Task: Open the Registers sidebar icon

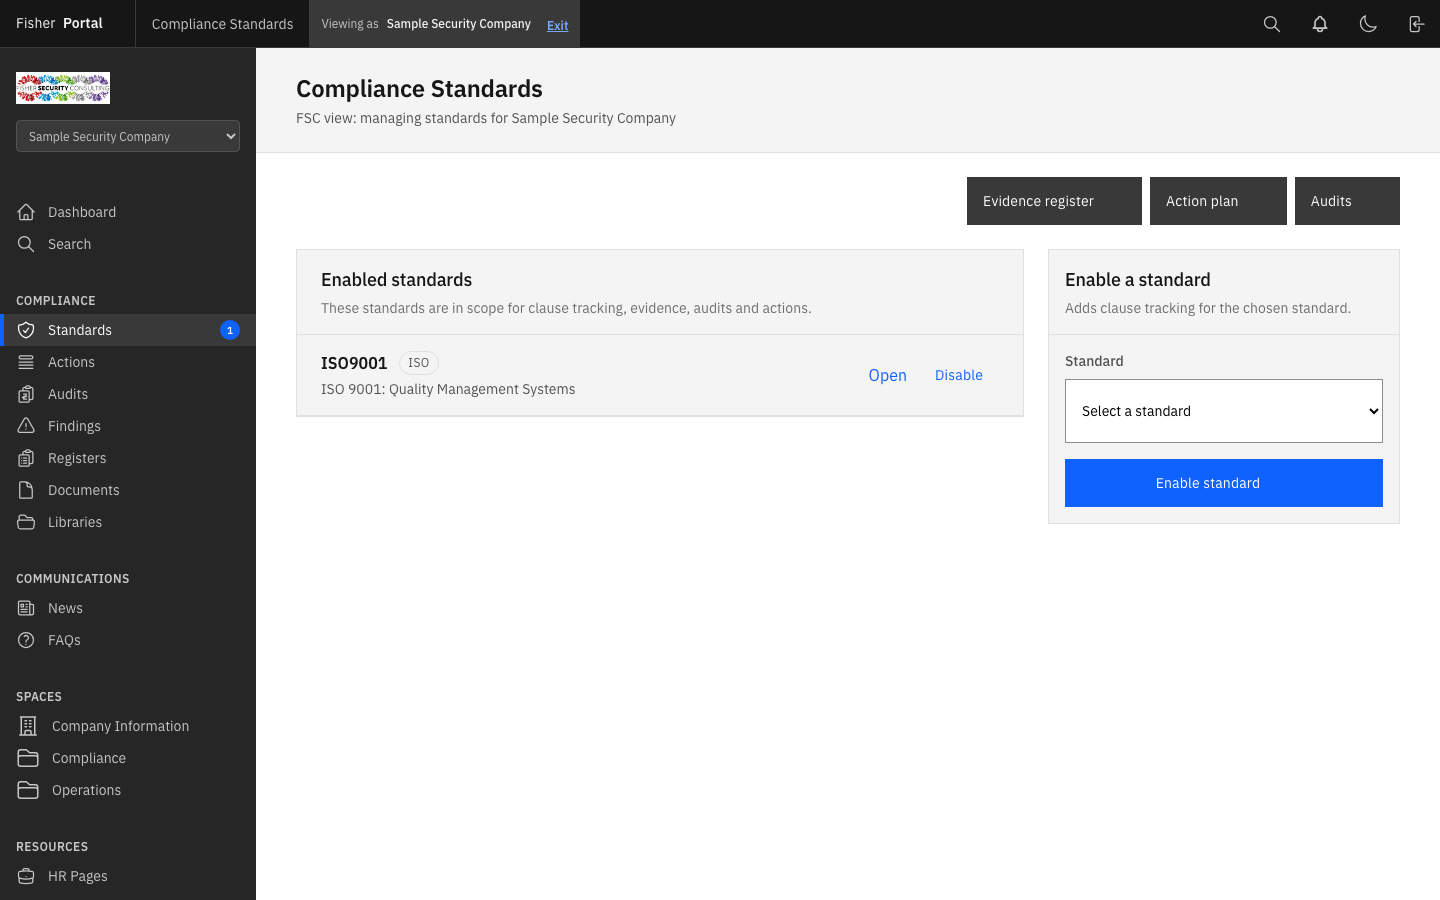Action: (27, 457)
